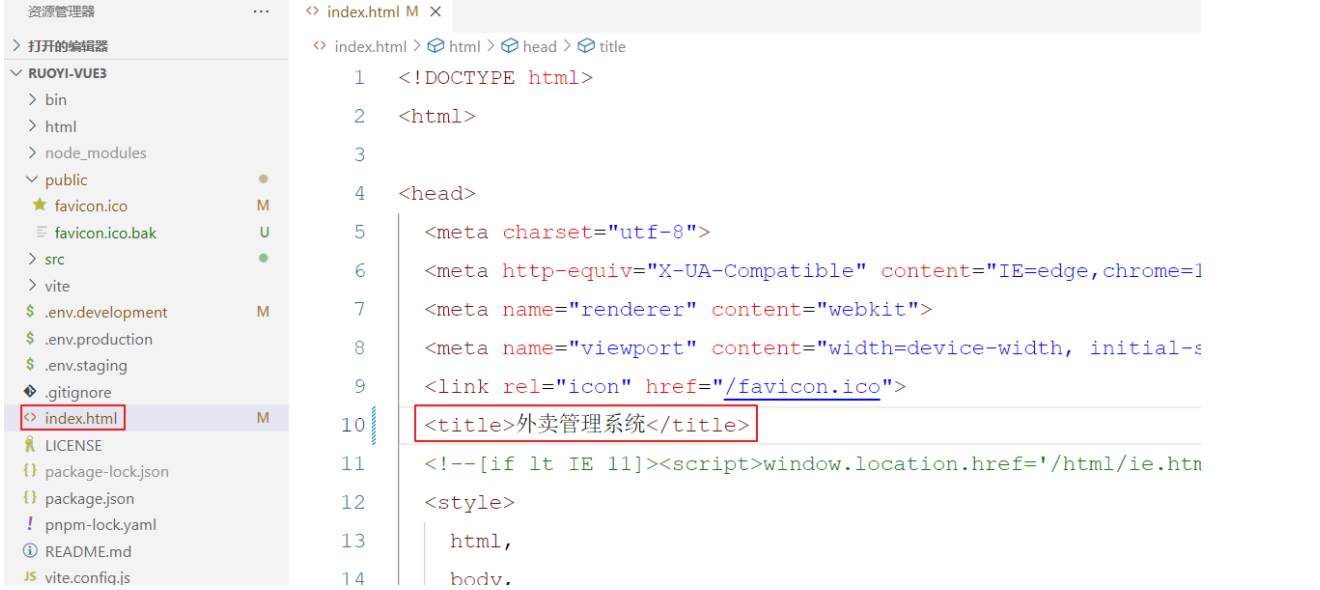Click the star icon next to favicon.ico
This screenshot has height=590, width=1320.
click(x=40, y=205)
